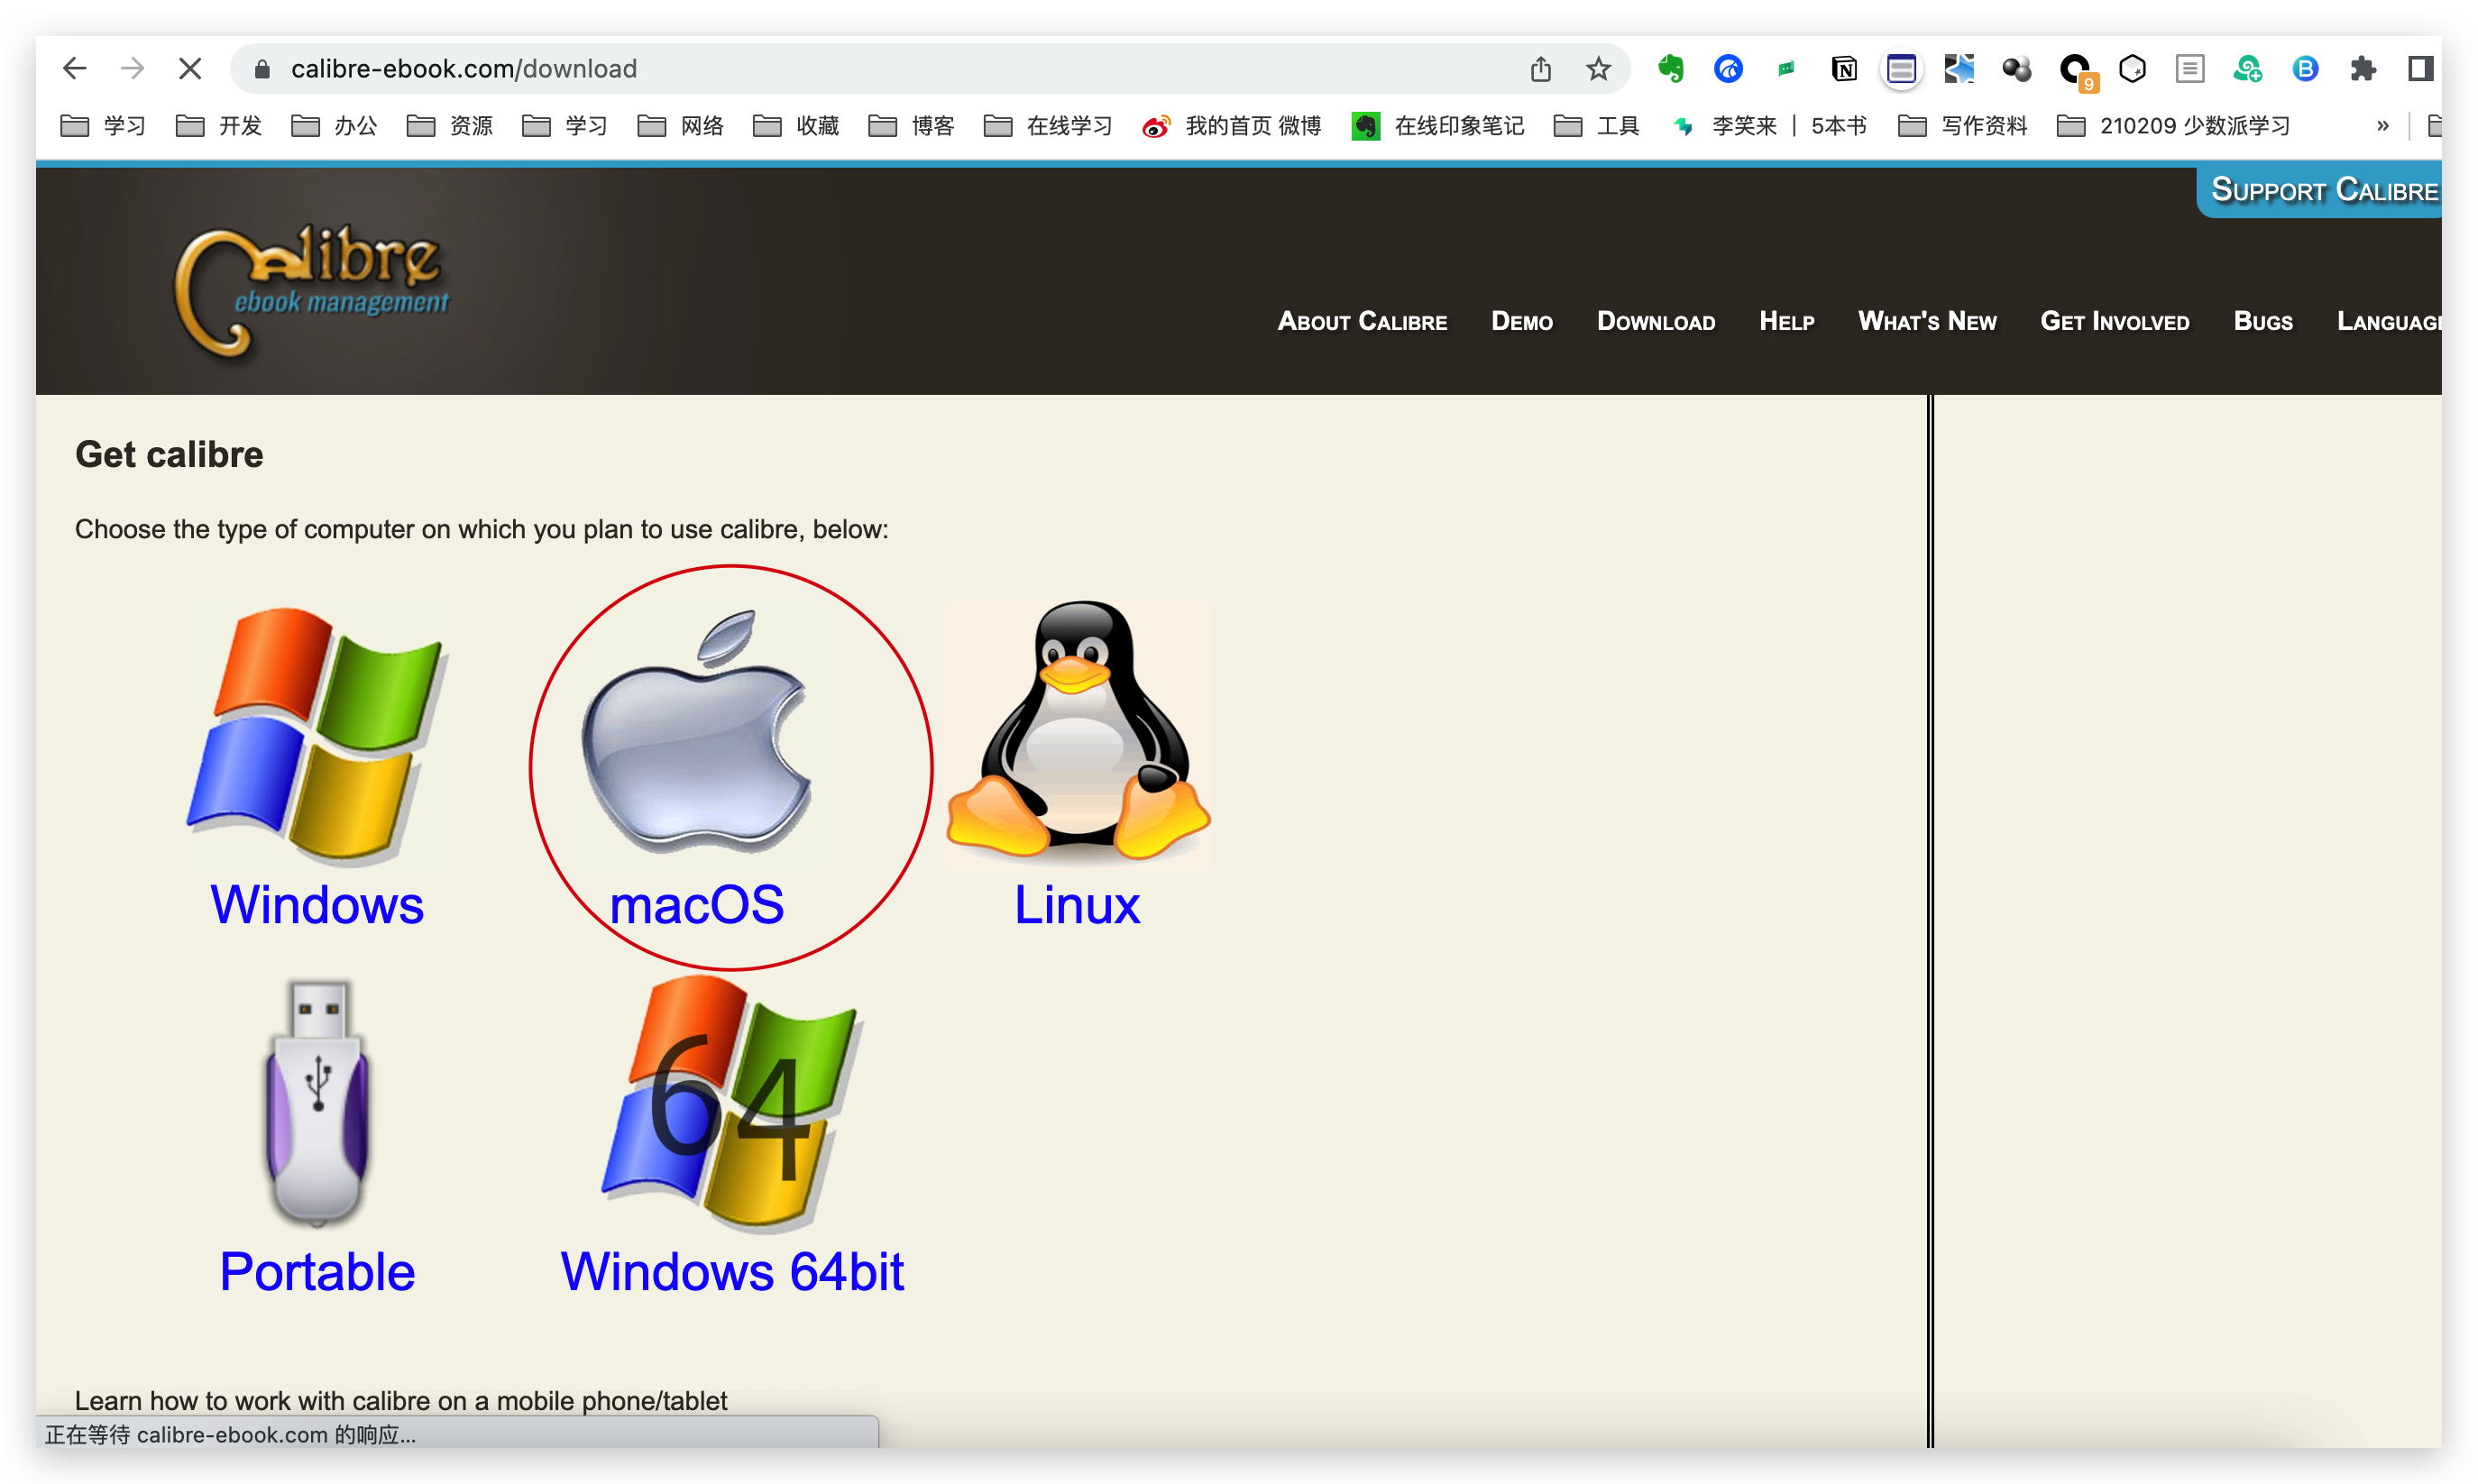Click the Support Calibre button

tap(2320, 190)
